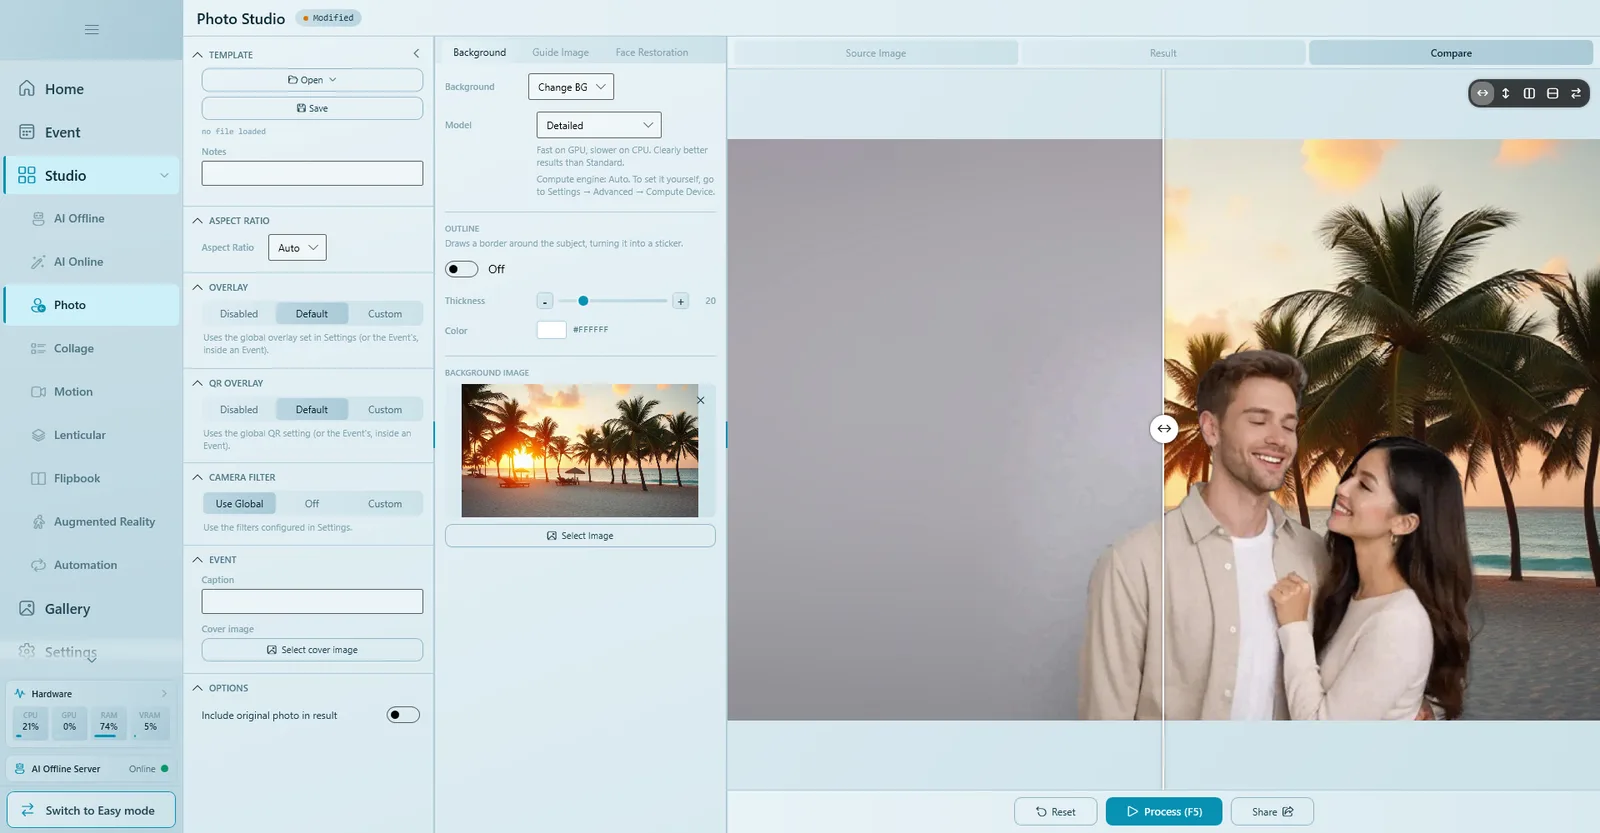Switch to the Face Restoration tab
The image size is (1600, 833).
click(652, 53)
